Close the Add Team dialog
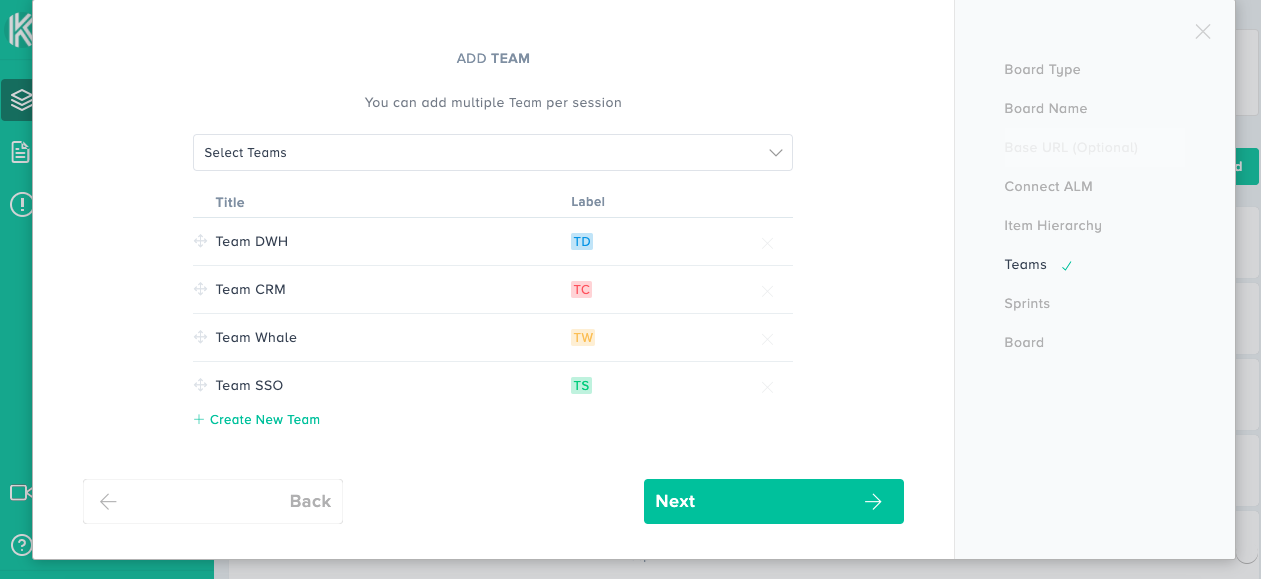 [1203, 32]
